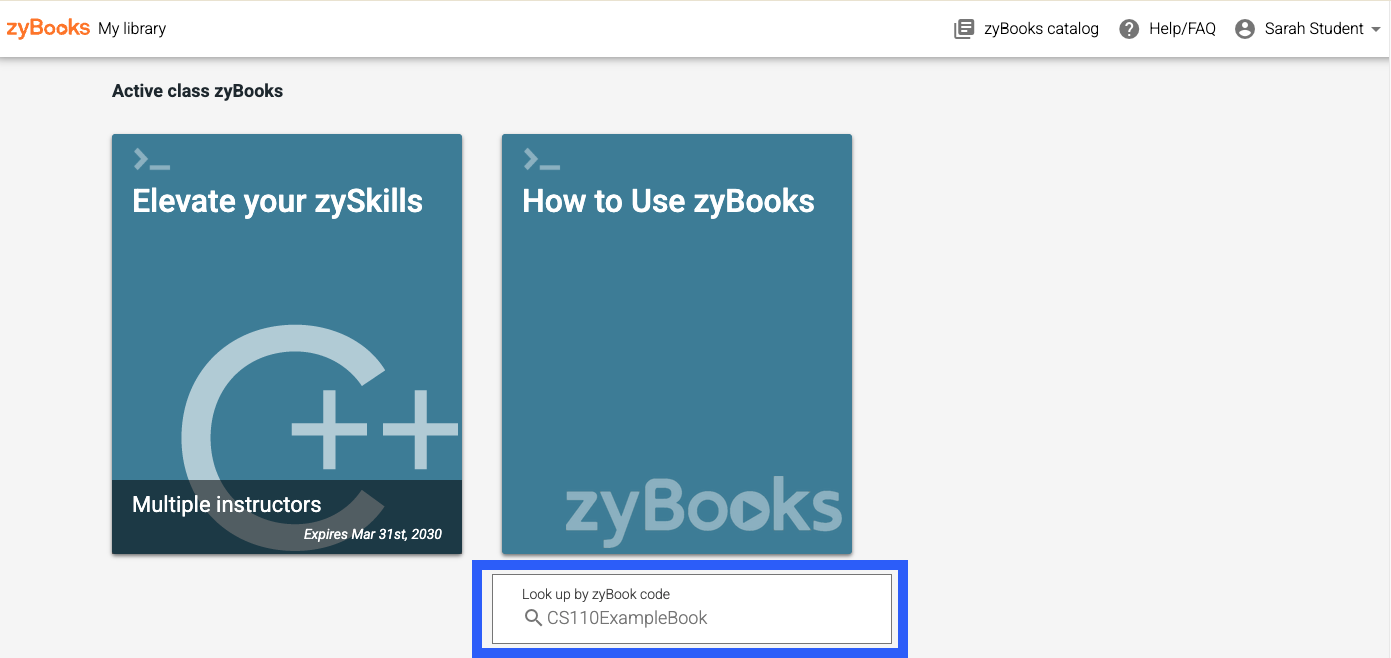The image size is (1391, 658).
Task: Click Active class zyBooks heading
Action: click(x=198, y=91)
